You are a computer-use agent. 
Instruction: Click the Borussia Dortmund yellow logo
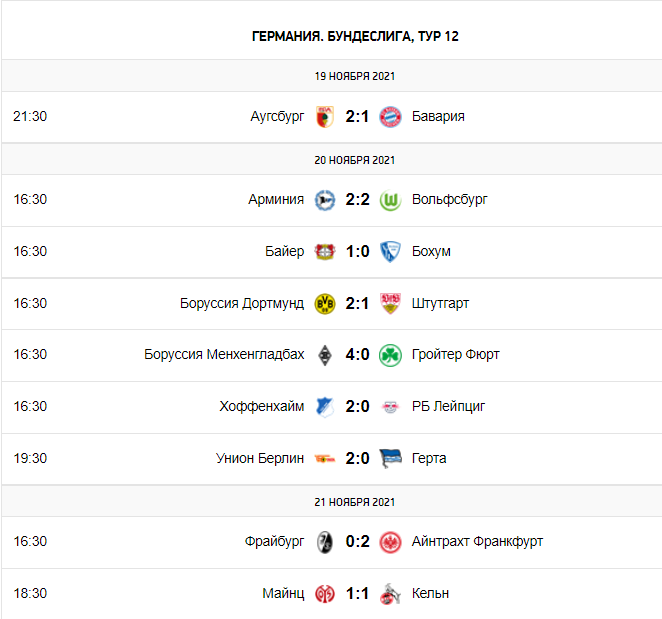coord(324,303)
